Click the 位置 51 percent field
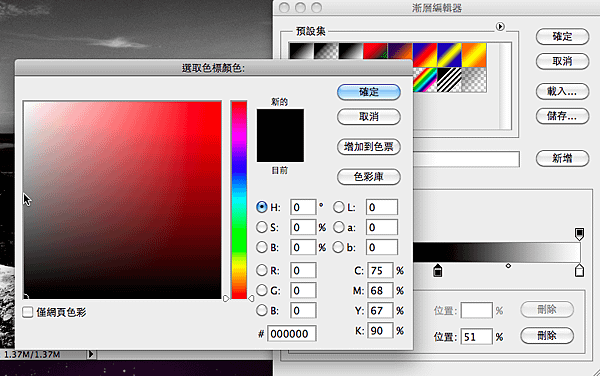 476,337
